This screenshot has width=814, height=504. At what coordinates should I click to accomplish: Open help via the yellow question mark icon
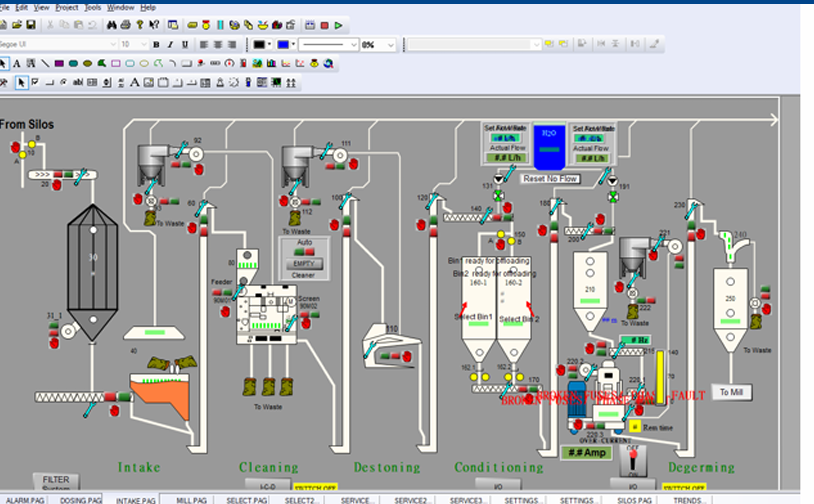pyautogui.click(x=140, y=25)
